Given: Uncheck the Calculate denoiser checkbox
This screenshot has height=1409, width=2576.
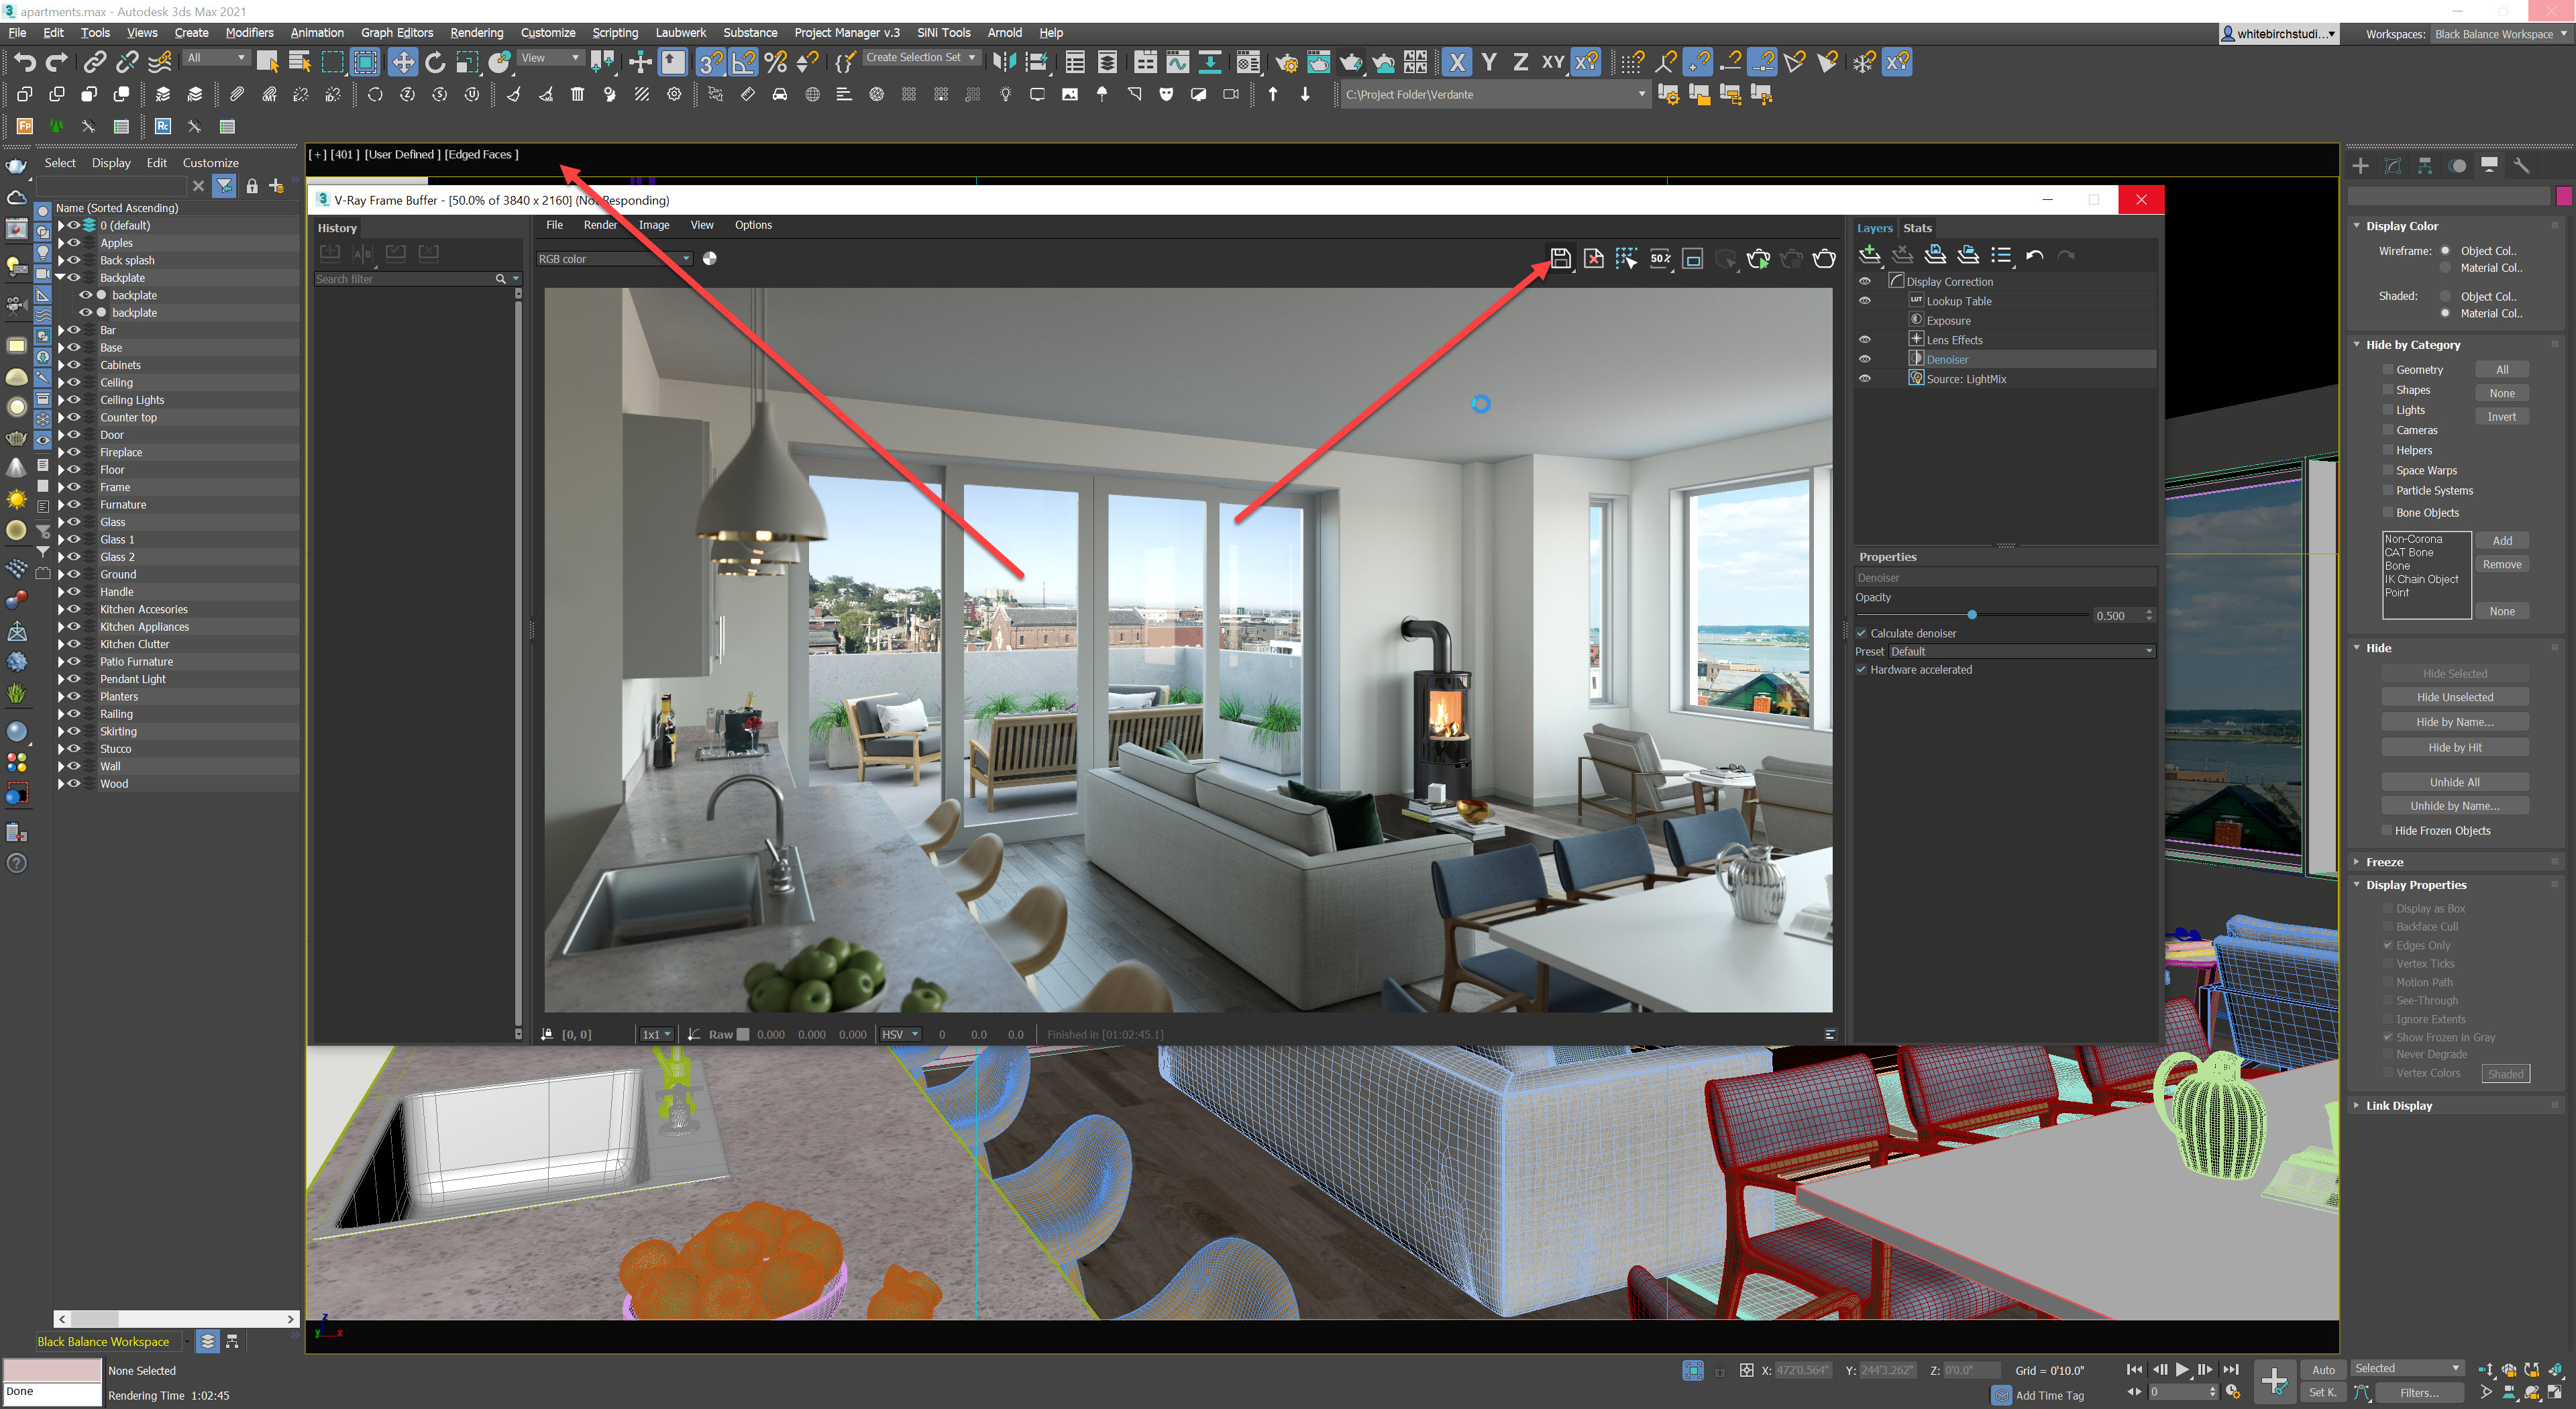Looking at the screenshot, I should pyautogui.click(x=1862, y=633).
